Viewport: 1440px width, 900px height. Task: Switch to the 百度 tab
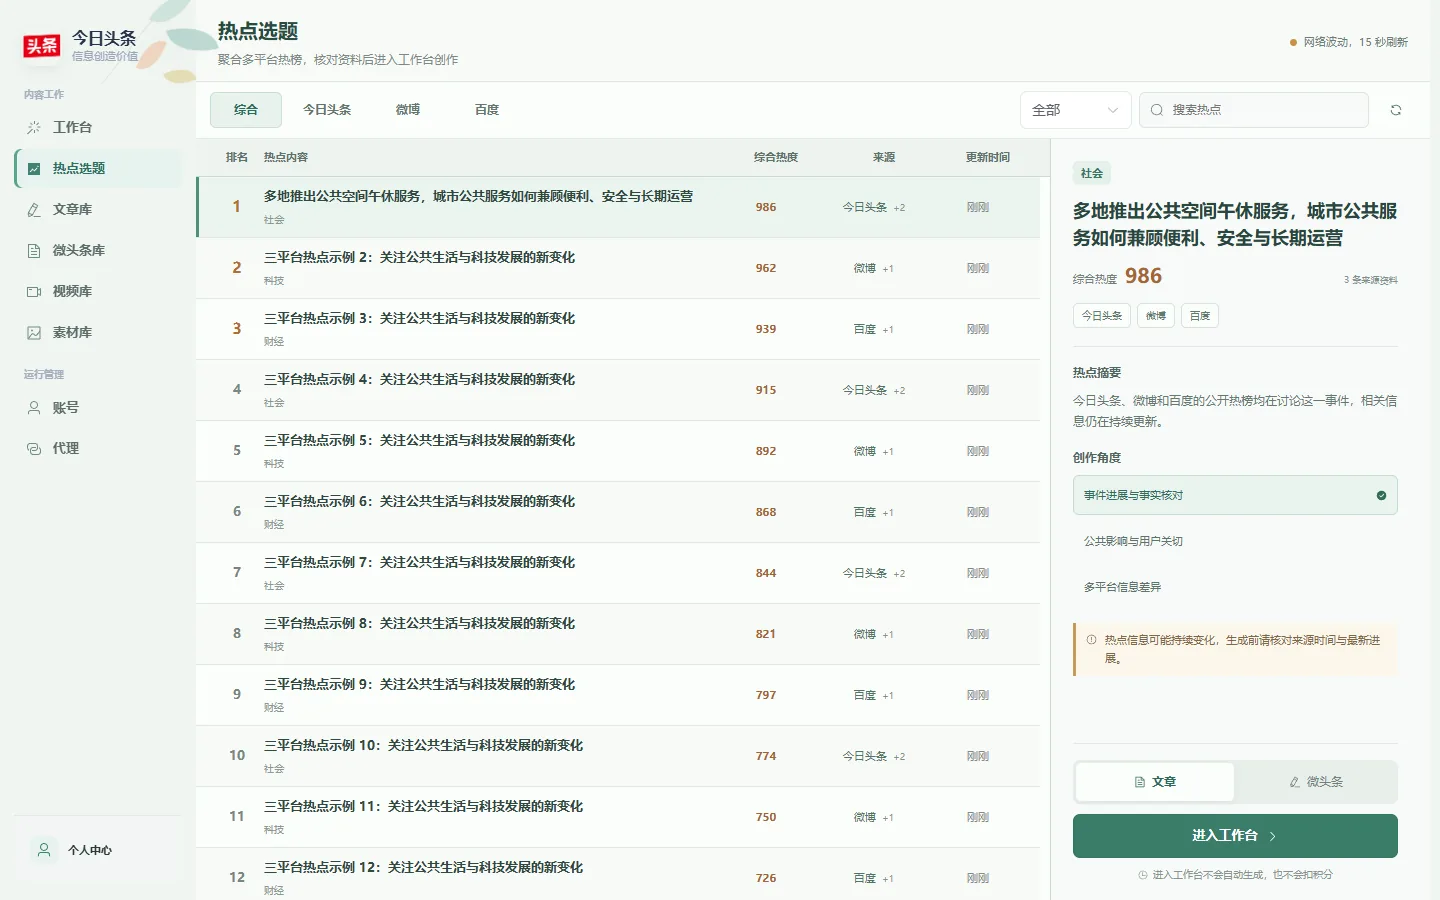coord(487,110)
